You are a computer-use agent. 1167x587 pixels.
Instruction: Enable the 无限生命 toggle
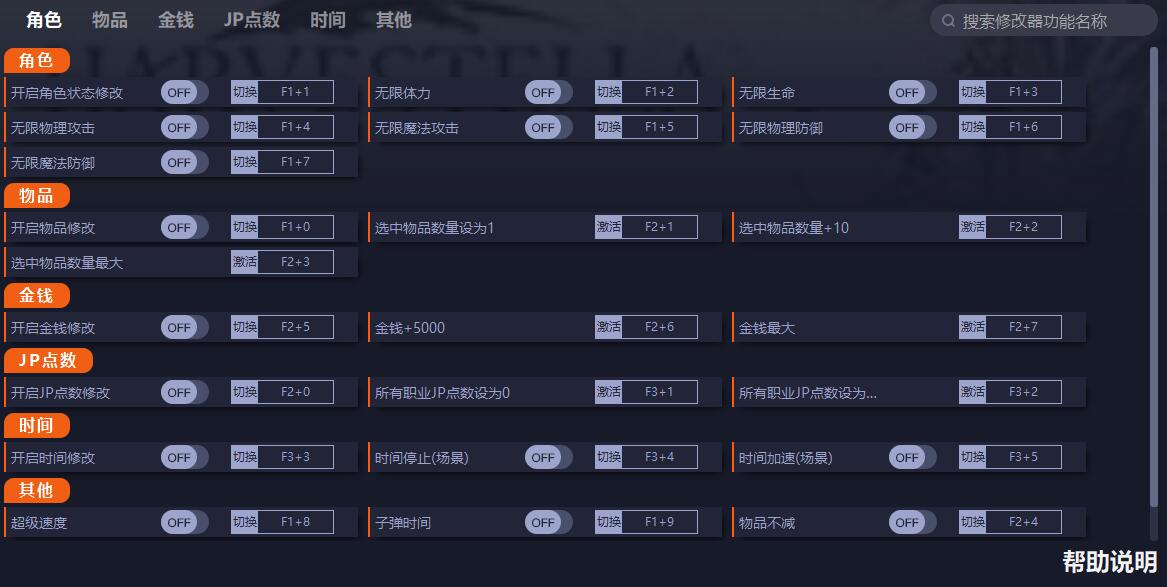point(912,92)
